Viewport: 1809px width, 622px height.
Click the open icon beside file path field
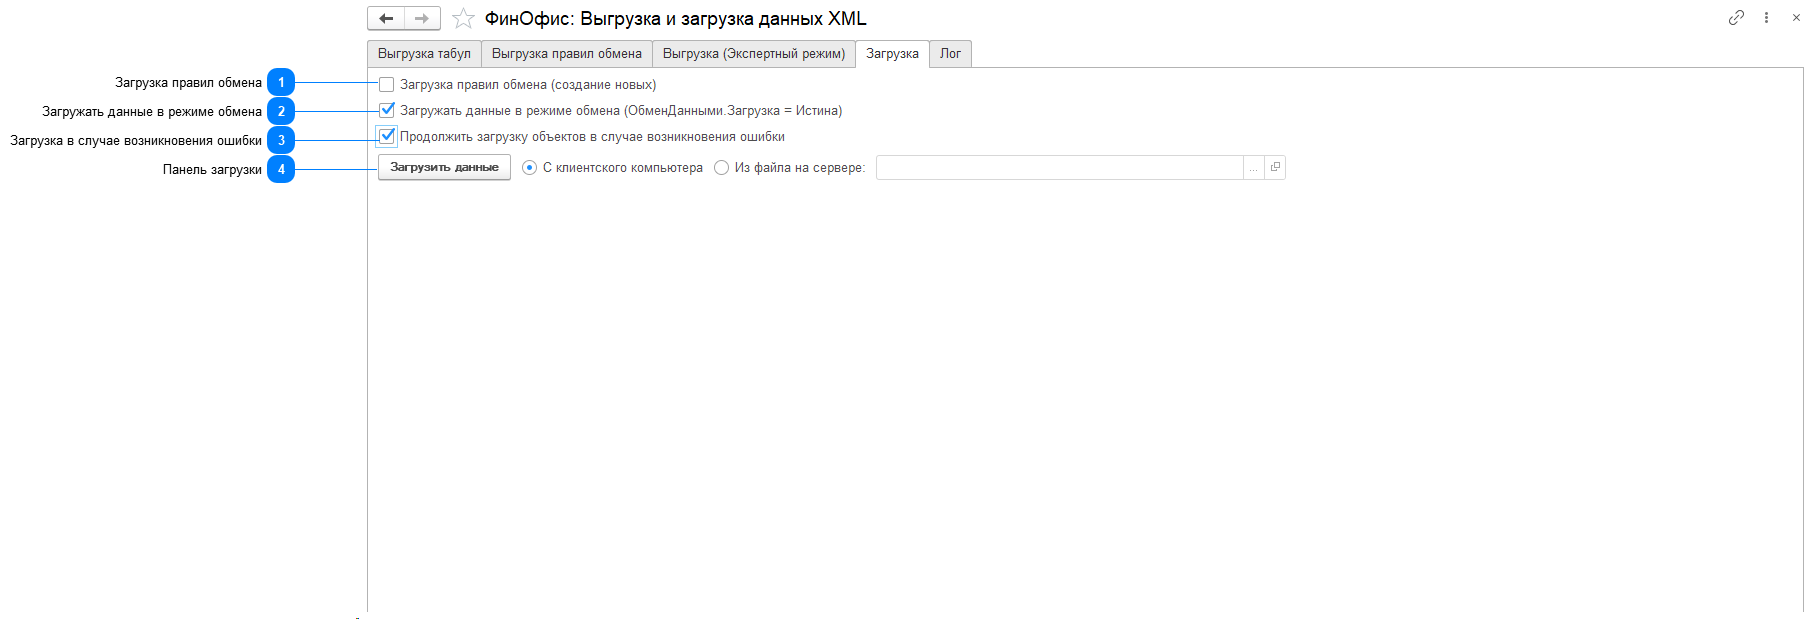coord(1275,168)
